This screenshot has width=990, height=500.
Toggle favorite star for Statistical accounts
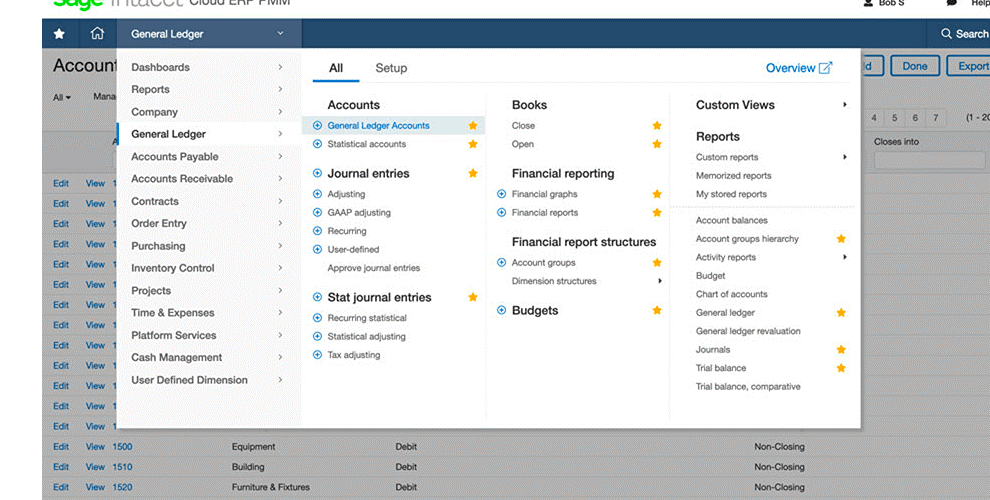tap(473, 144)
